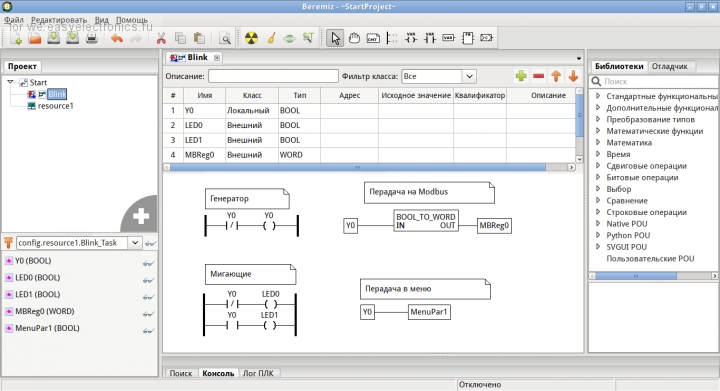Click the variable table horizontal scrollbar
This screenshot has height=391, width=720.
tap(357, 167)
